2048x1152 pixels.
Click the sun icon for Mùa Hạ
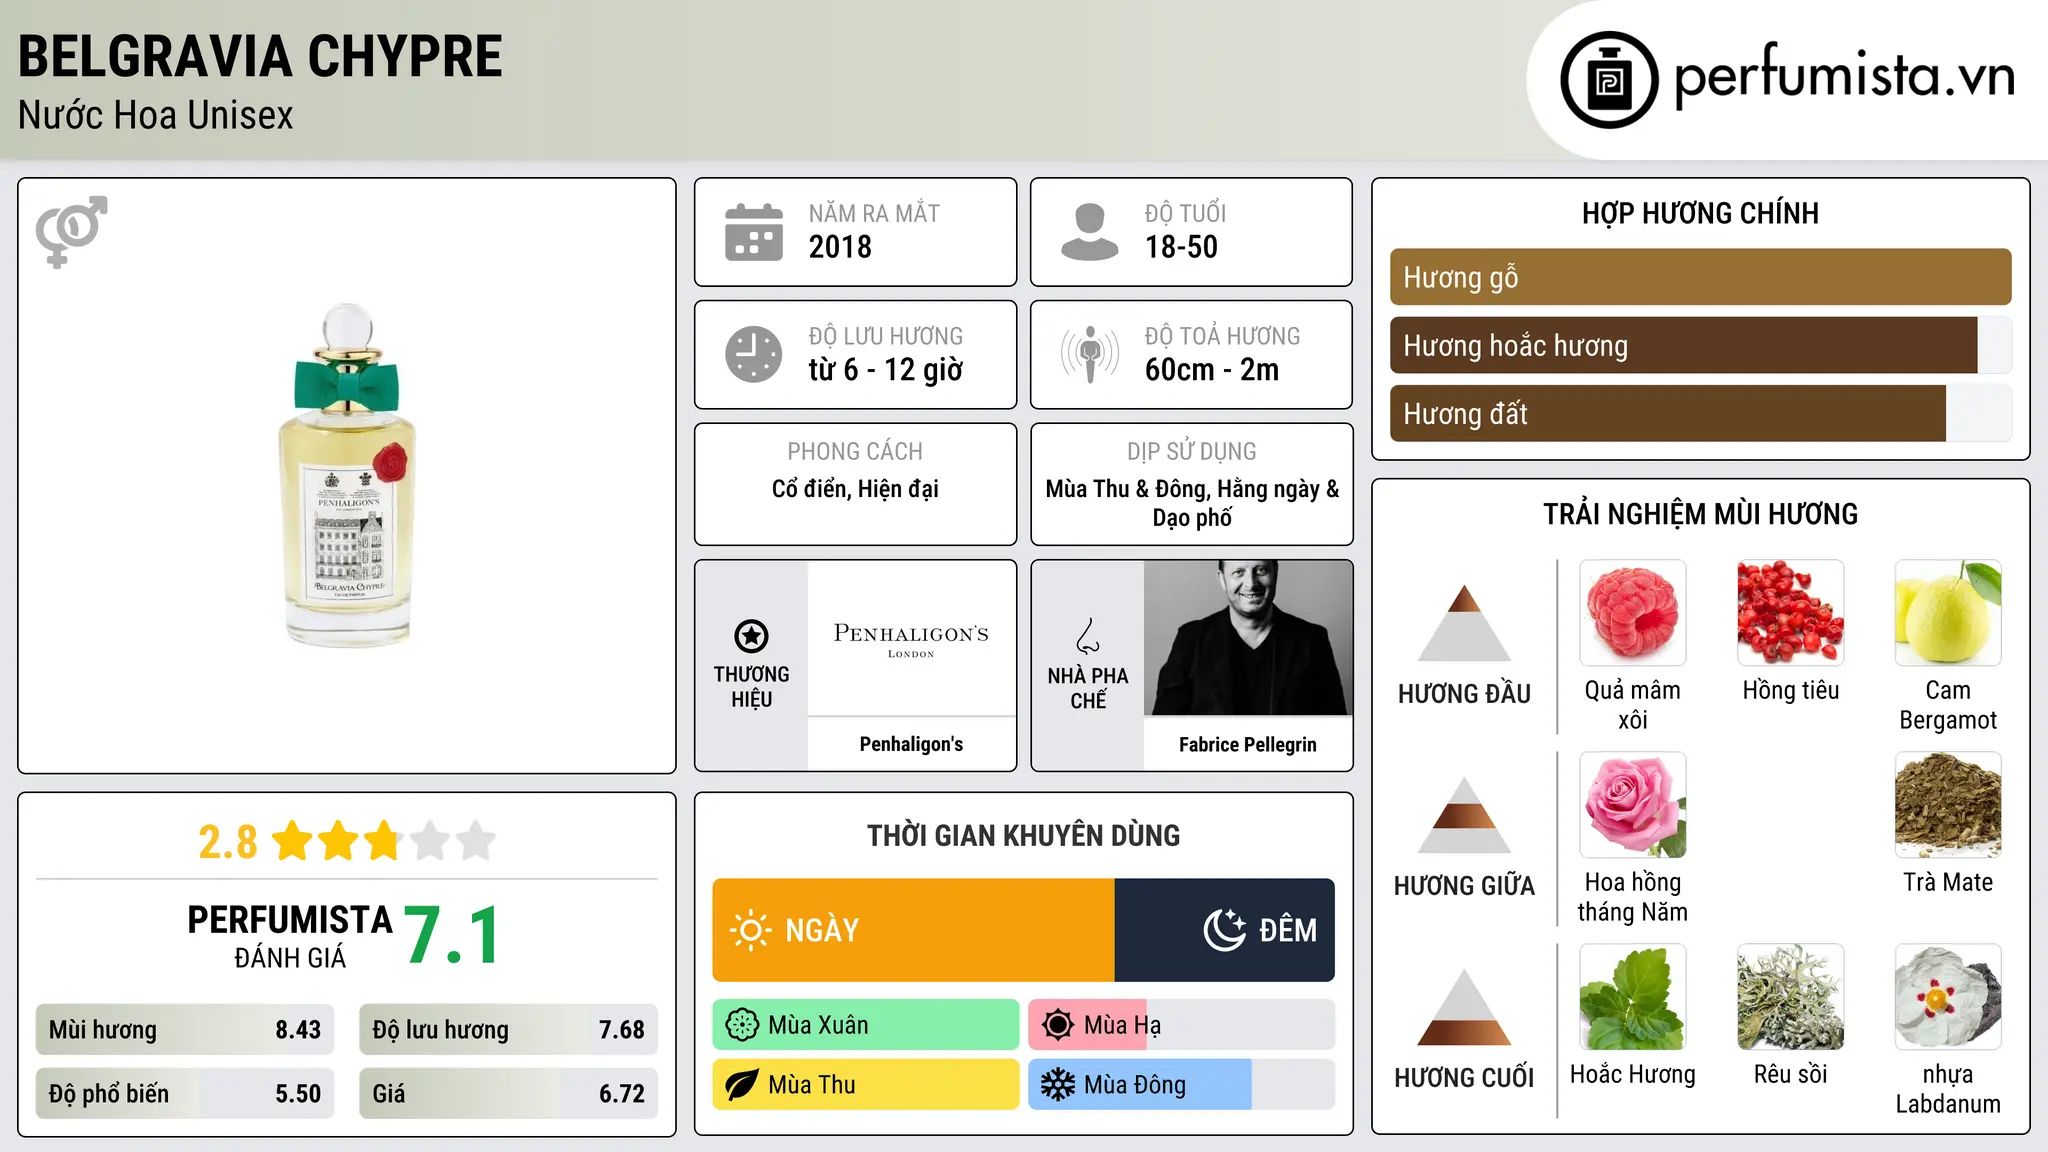click(x=1058, y=1025)
